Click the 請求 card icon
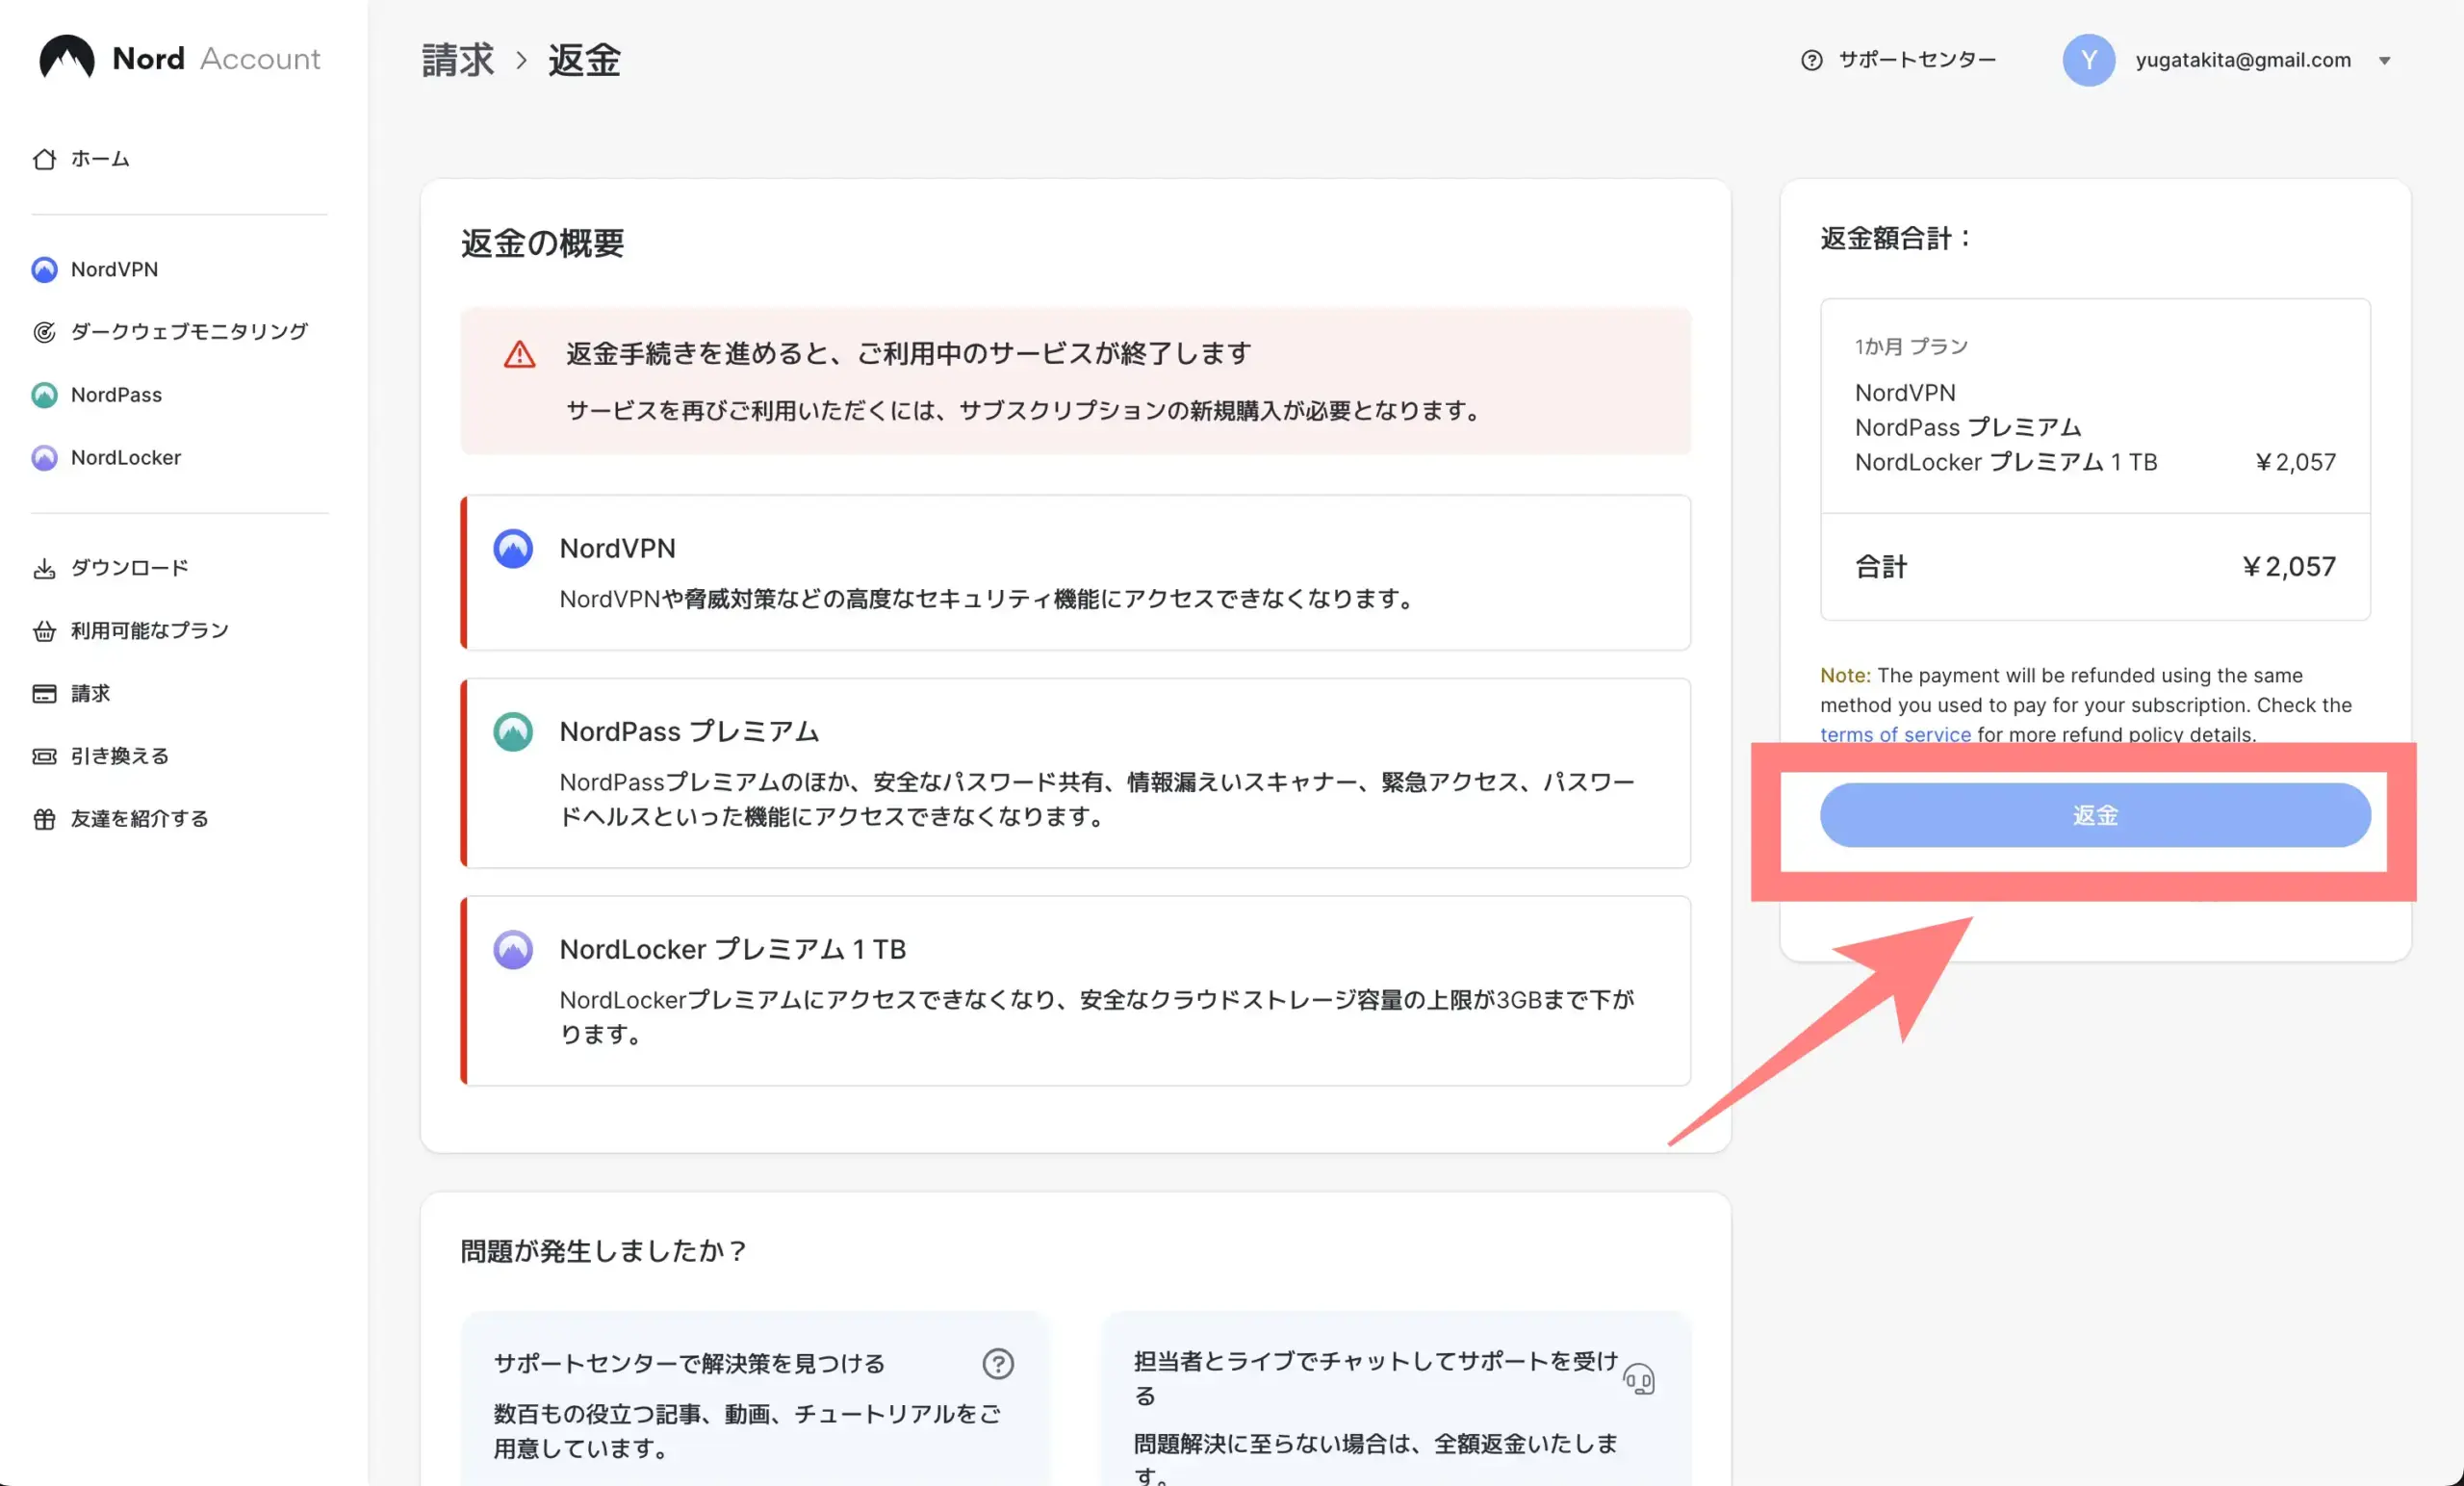The width and height of the screenshot is (2464, 1486). (x=44, y=694)
